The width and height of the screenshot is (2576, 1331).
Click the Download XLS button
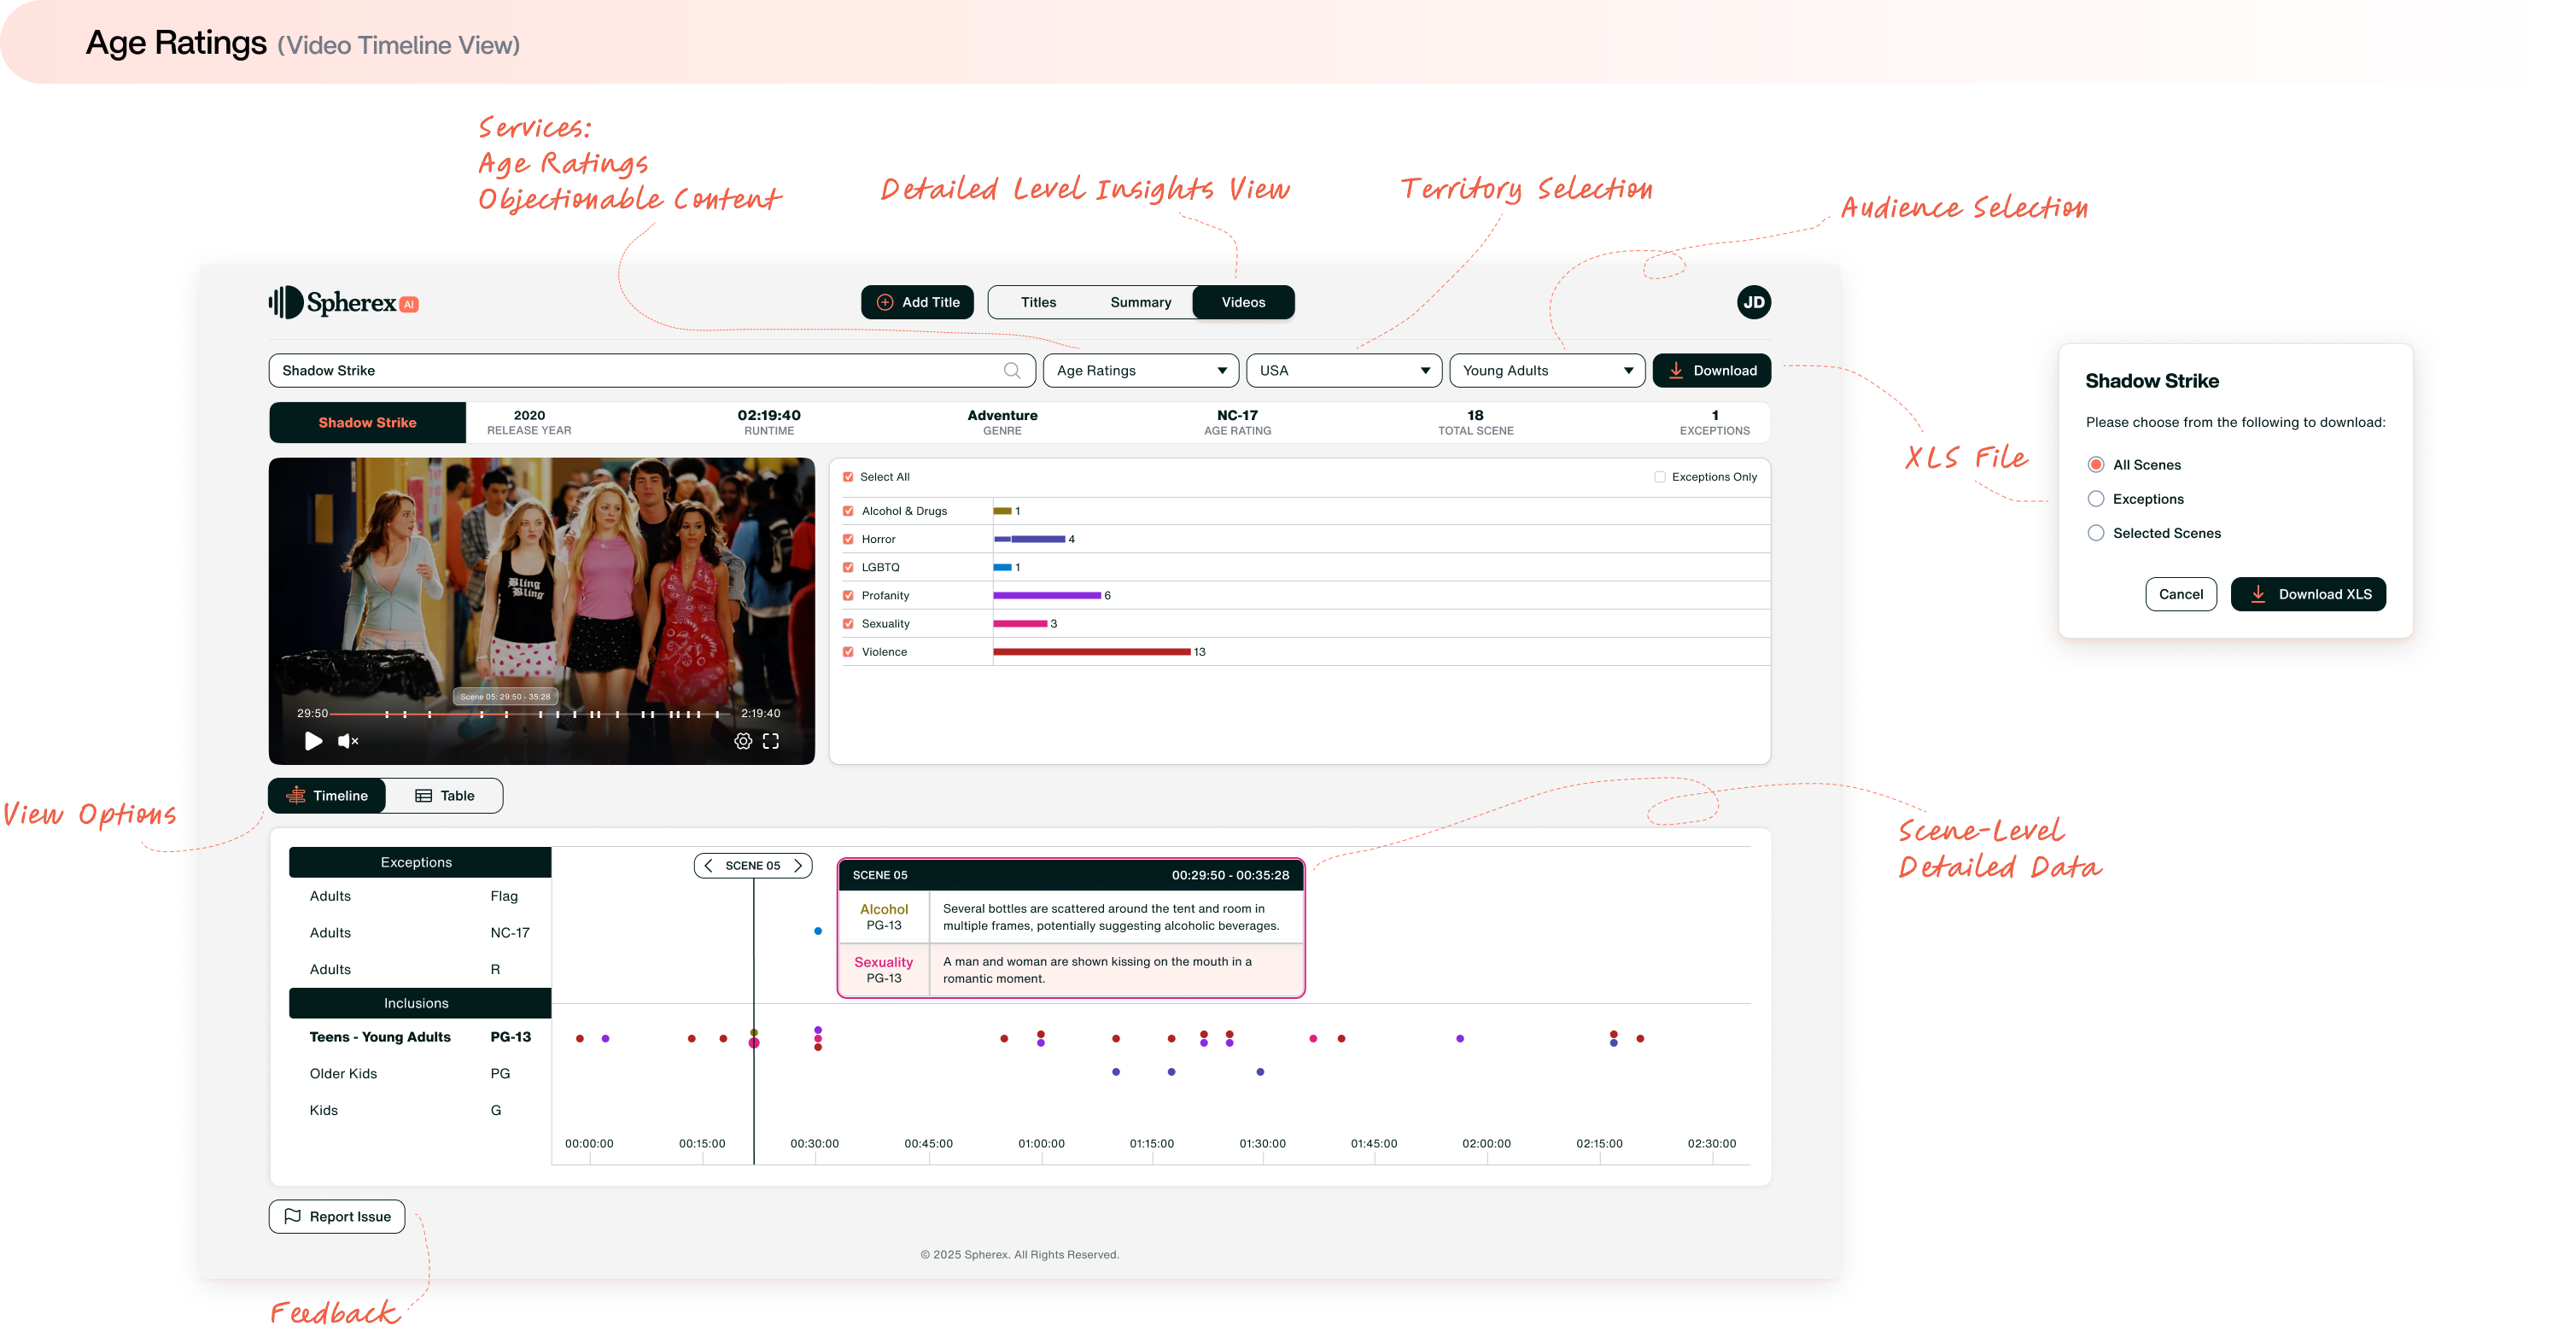[2308, 594]
